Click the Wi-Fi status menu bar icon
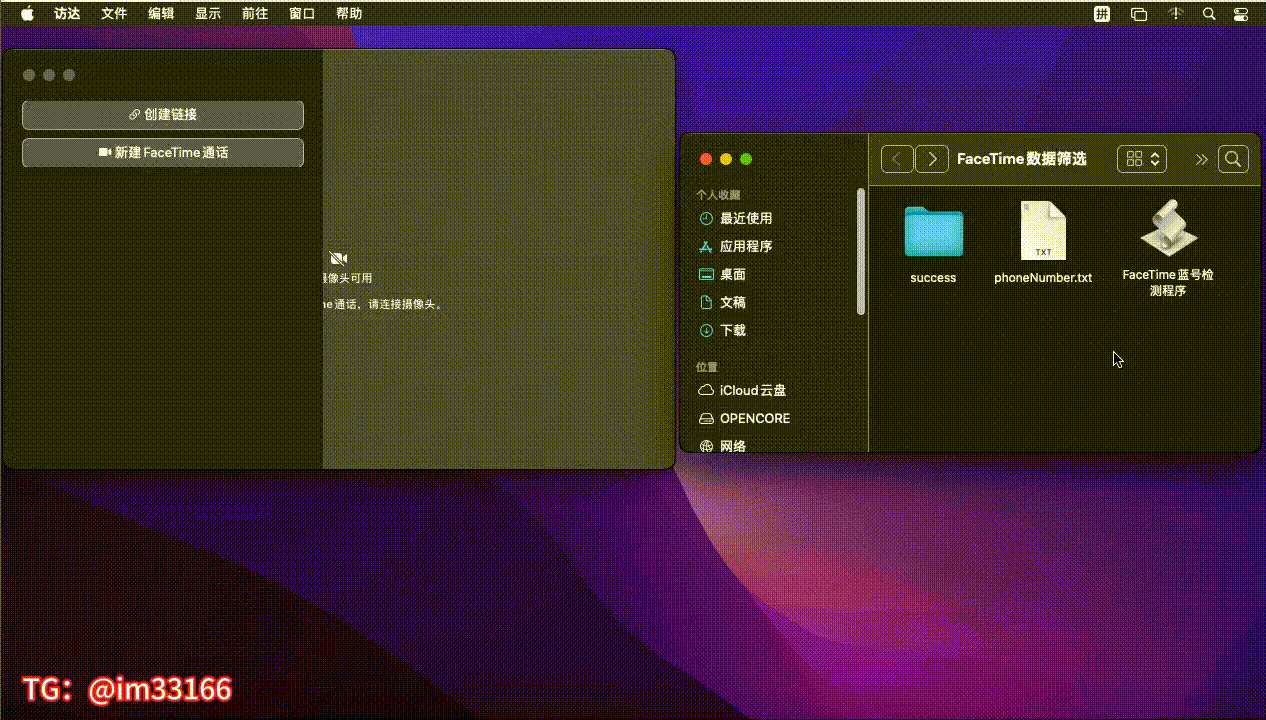Screen dimensions: 1266x720 click(1175, 14)
